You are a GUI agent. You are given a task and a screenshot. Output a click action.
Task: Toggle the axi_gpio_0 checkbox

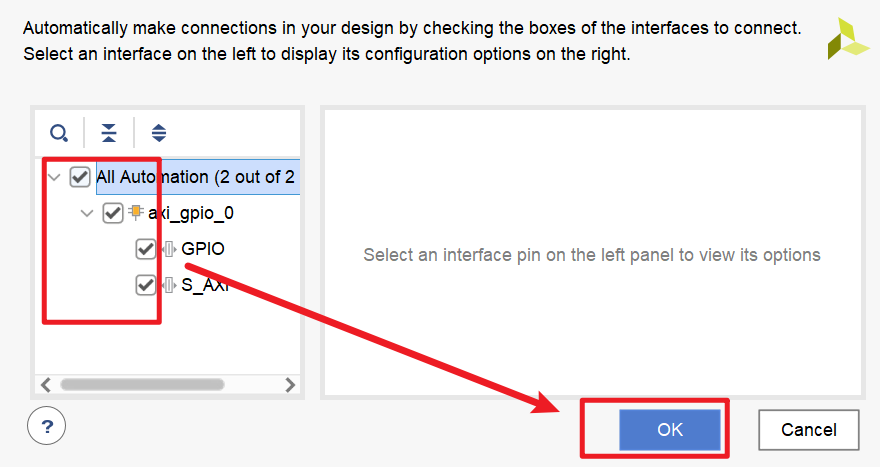(x=113, y=213)
